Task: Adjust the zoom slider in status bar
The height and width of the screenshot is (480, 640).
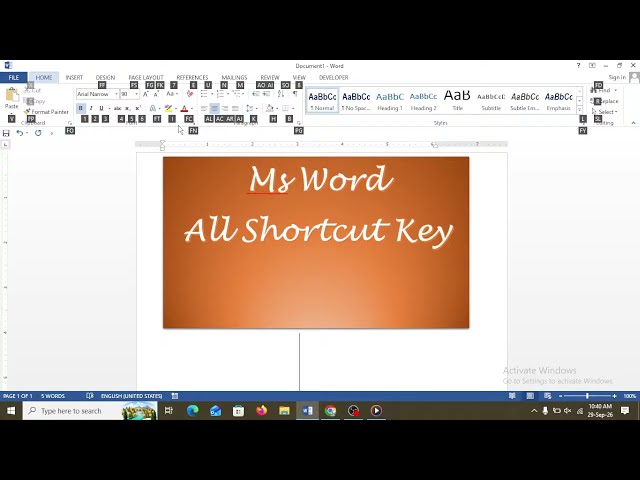Action: coord(587,396)
